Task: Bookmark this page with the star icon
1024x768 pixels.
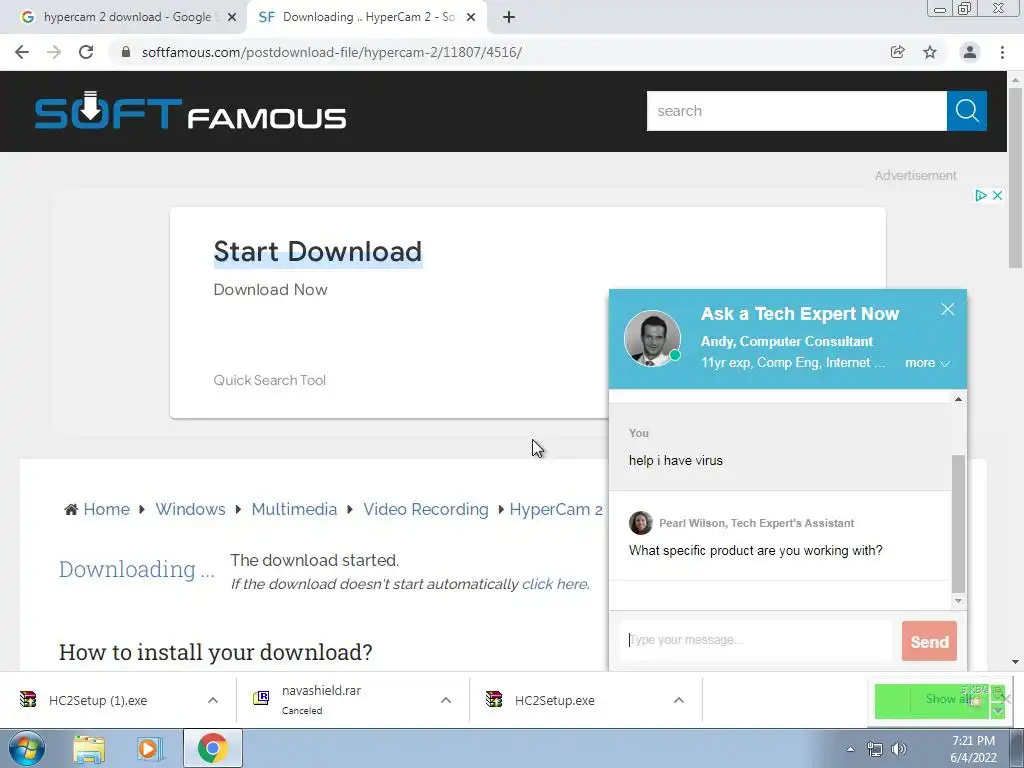Action: click(930, 52)
